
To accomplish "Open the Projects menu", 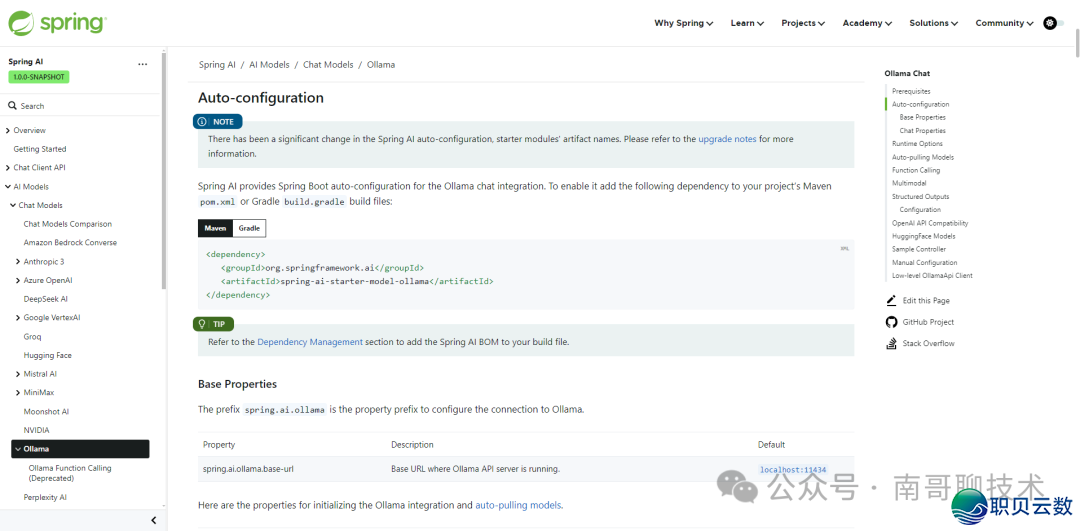I will (803, 23).
